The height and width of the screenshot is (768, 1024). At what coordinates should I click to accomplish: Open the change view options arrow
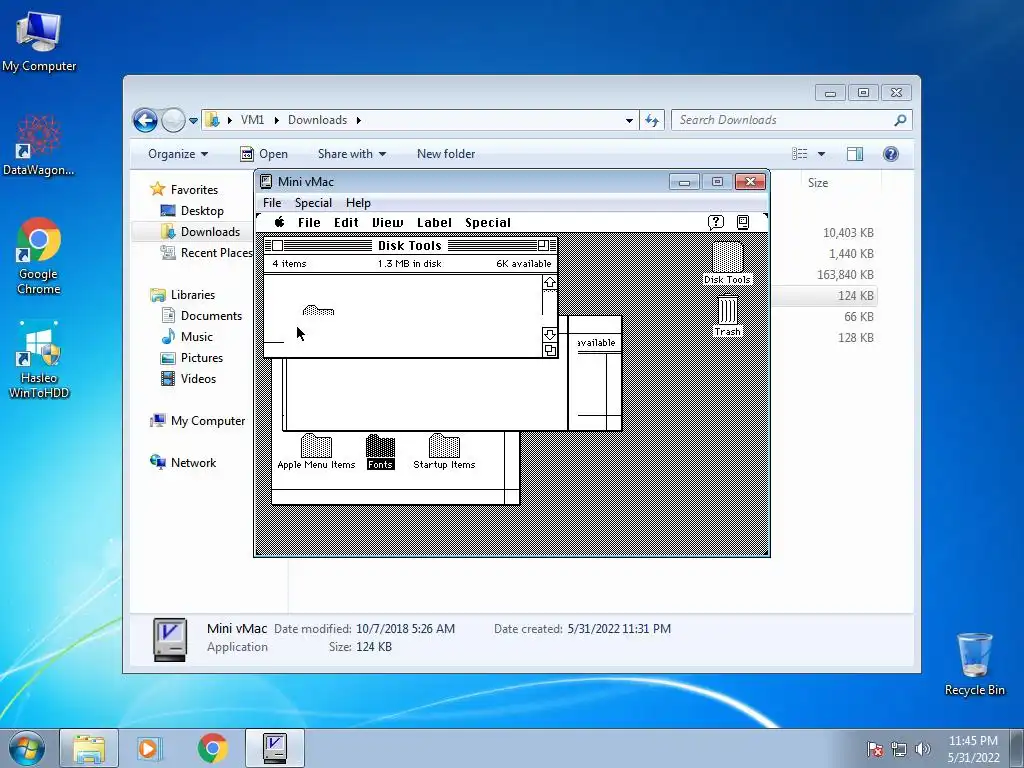(x=822, y=153)
